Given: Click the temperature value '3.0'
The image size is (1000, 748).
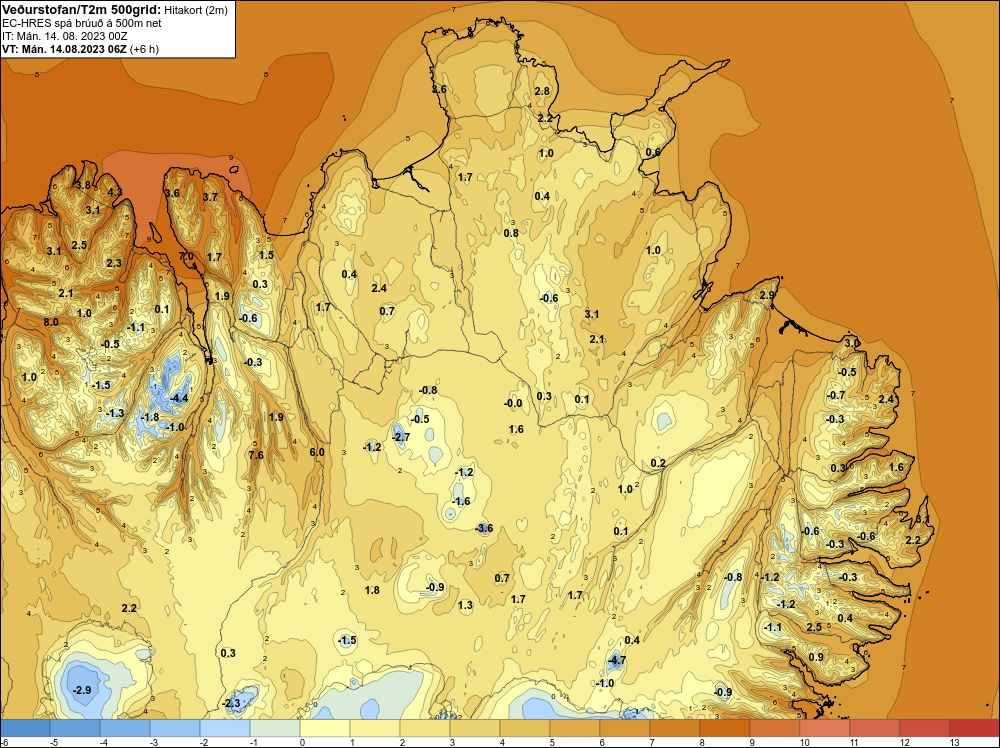Looking at the screenshot, I should [851, 343].
